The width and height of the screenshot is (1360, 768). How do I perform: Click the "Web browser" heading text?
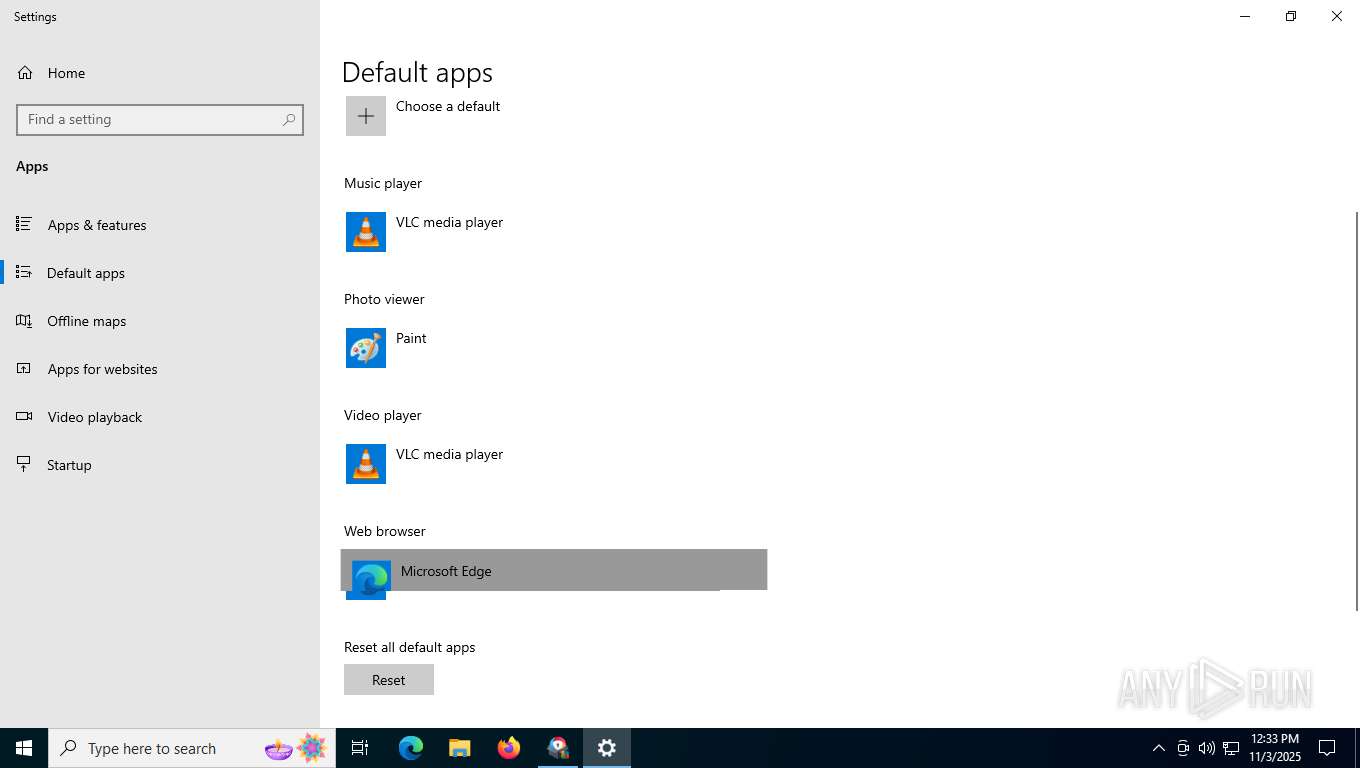point(385,531)
